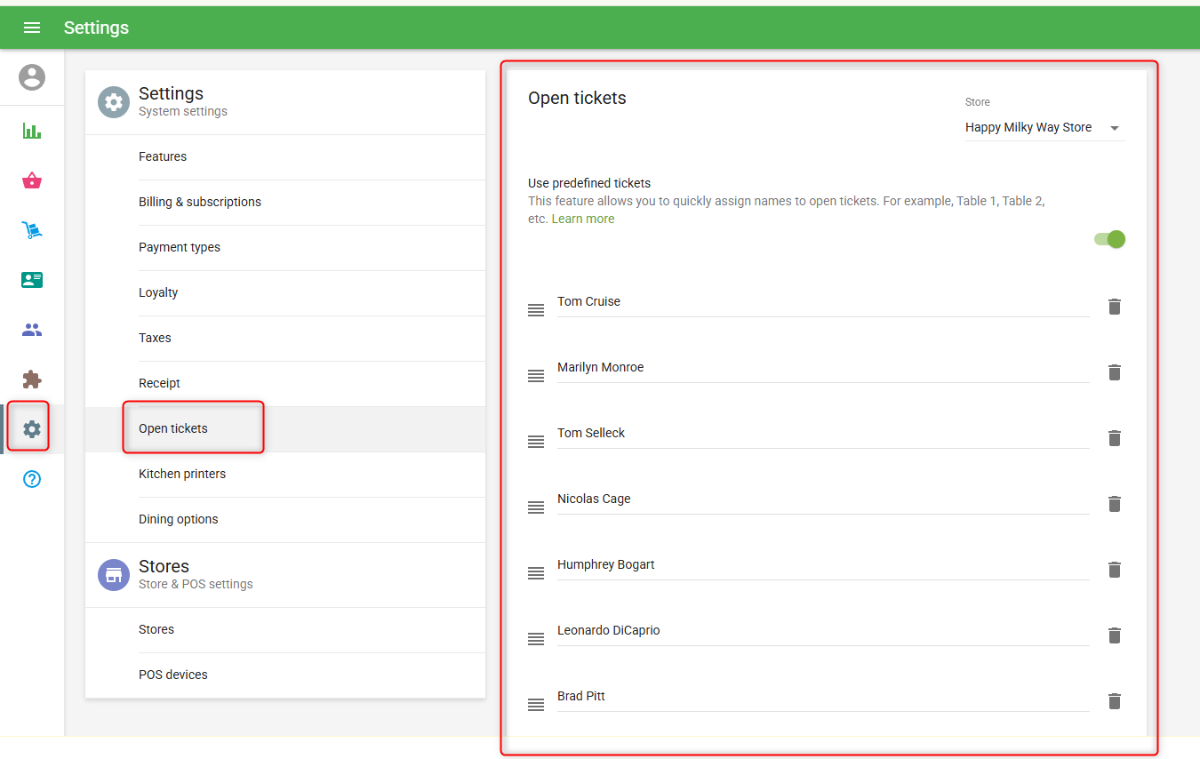
Task: Open POS devices settings
Action: click(173, 675)
